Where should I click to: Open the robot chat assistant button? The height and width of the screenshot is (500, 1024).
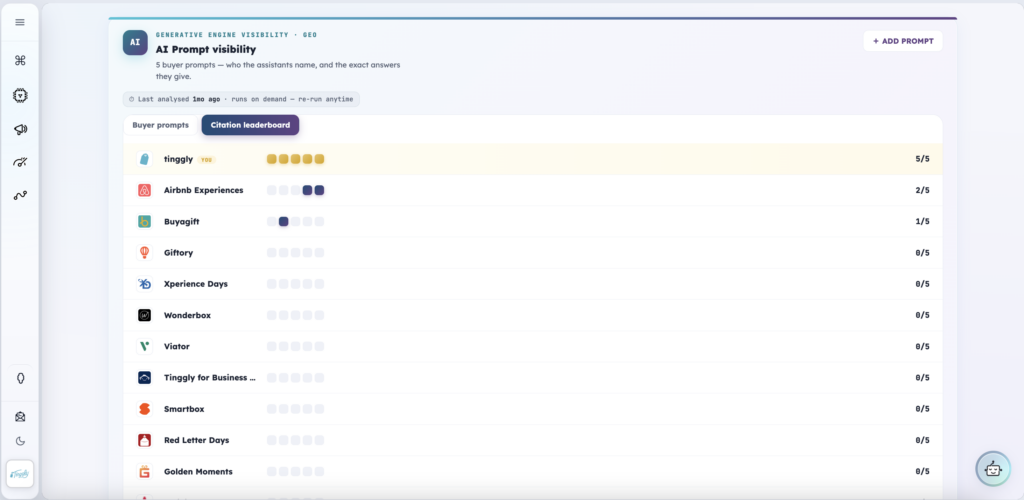point(993,469)
